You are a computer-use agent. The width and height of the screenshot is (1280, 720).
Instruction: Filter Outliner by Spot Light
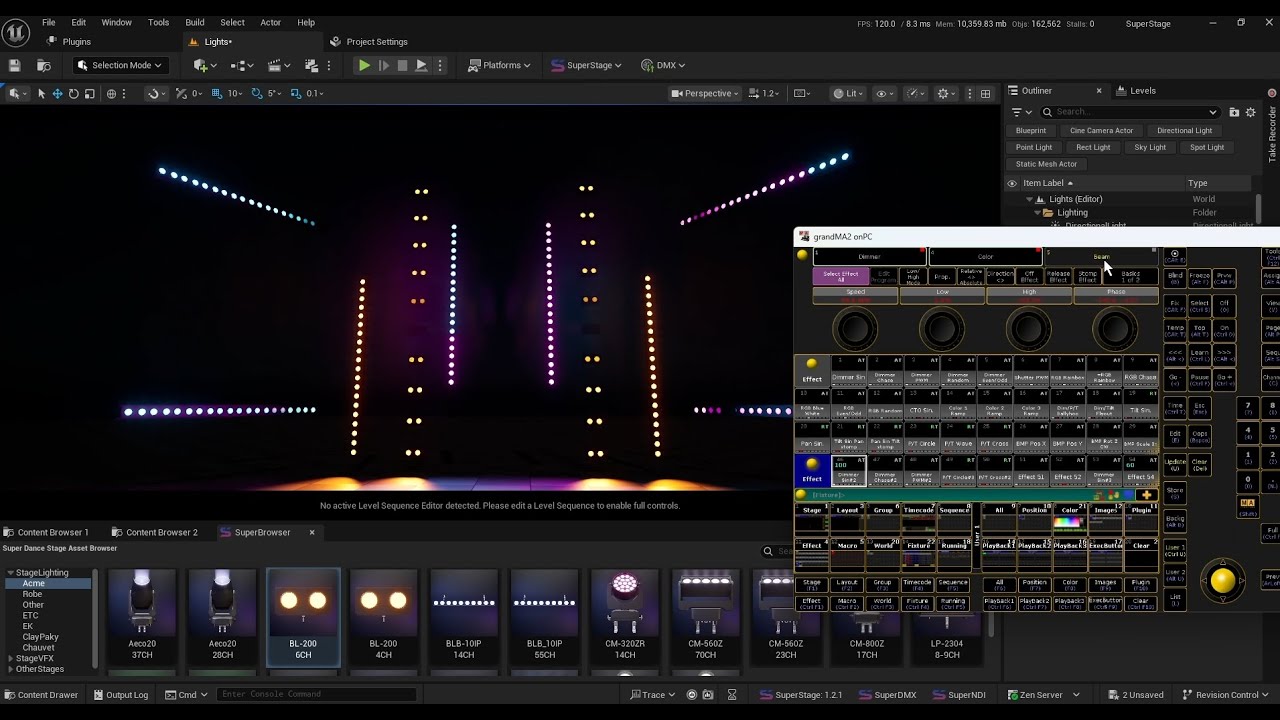pos(1206,147)
